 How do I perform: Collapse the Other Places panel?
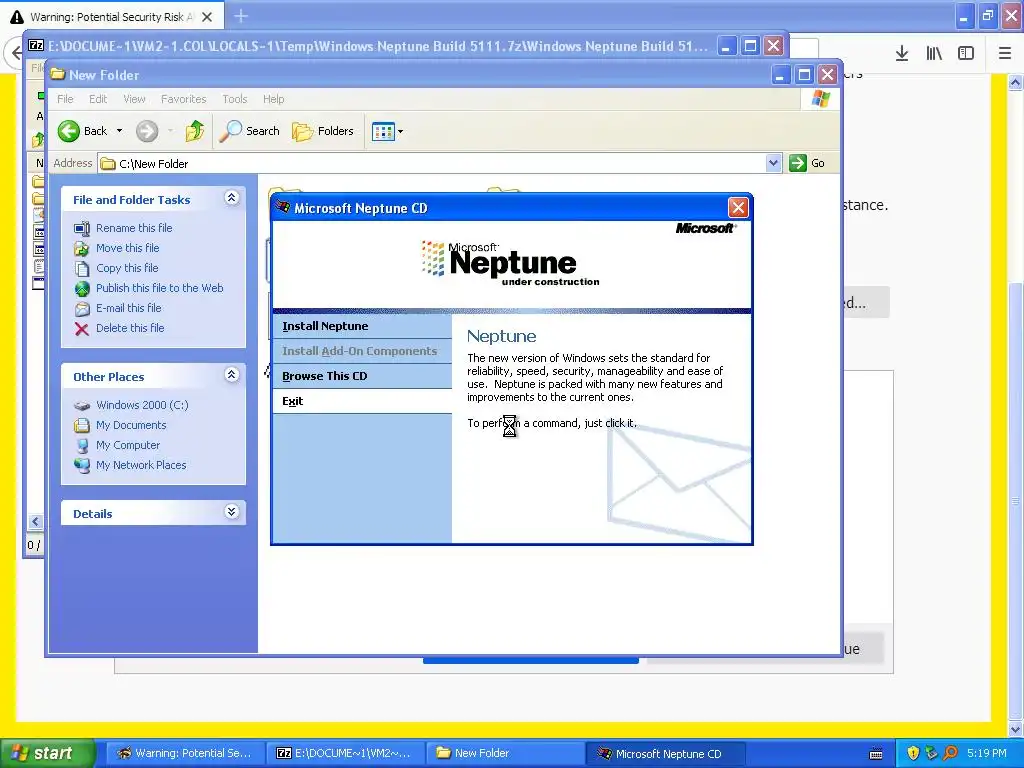(x=232, y=375)
